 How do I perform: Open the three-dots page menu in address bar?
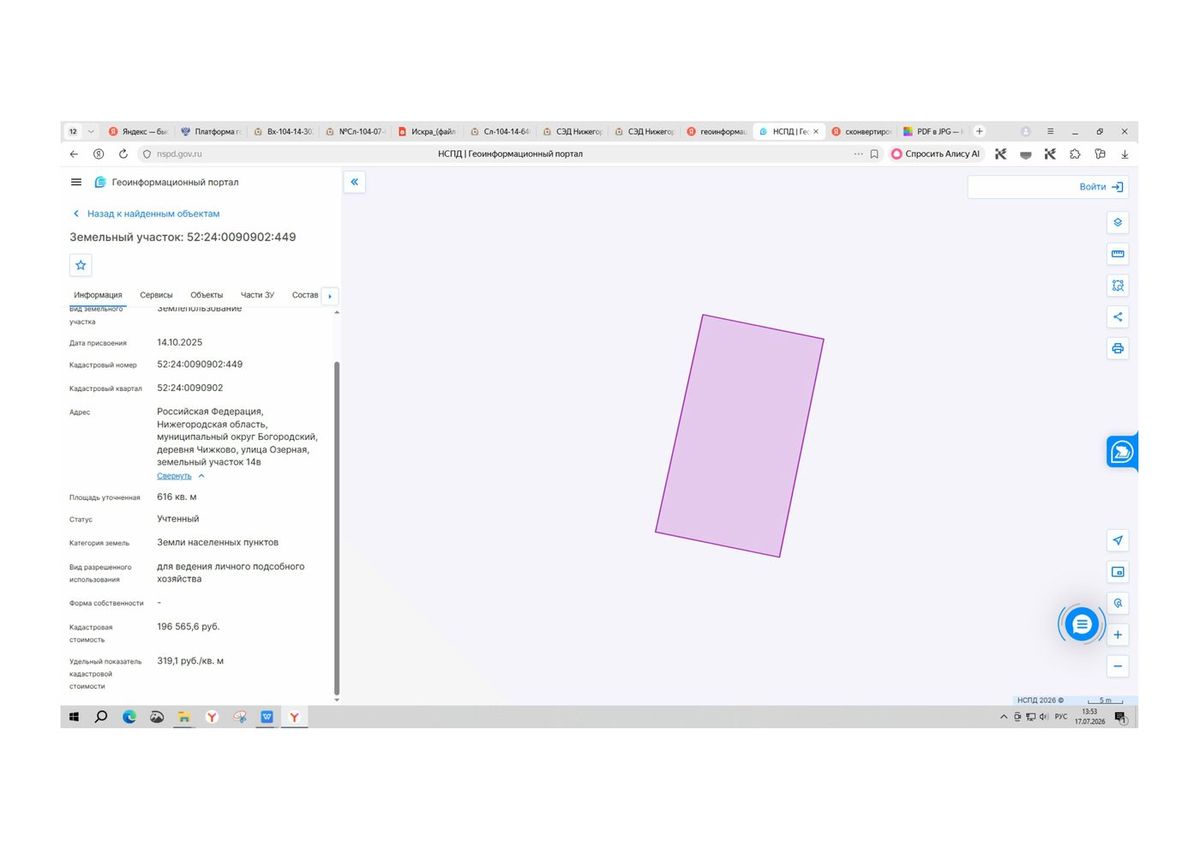858,154
